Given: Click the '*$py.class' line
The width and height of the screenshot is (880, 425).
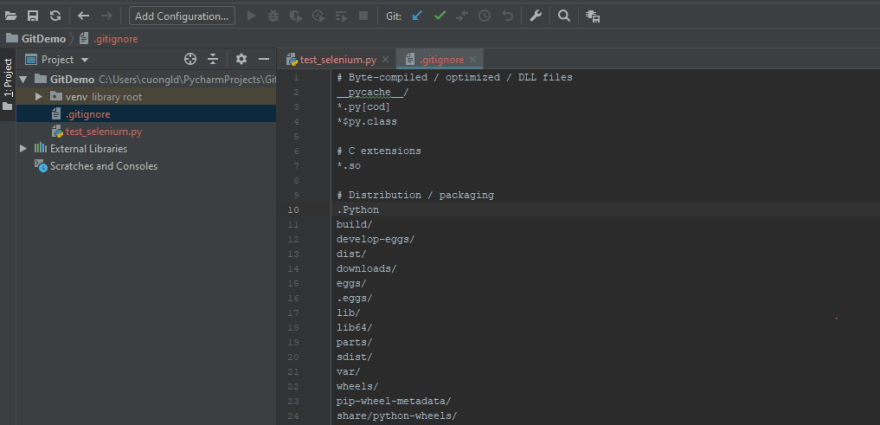Looking at the screenshot, I should 366,121.
